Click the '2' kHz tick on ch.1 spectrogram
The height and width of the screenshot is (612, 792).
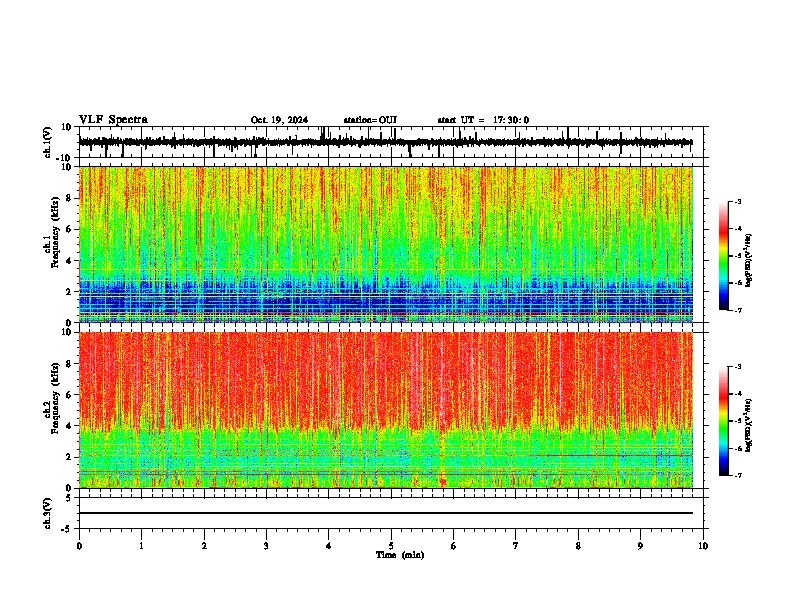tap(69, 291)
